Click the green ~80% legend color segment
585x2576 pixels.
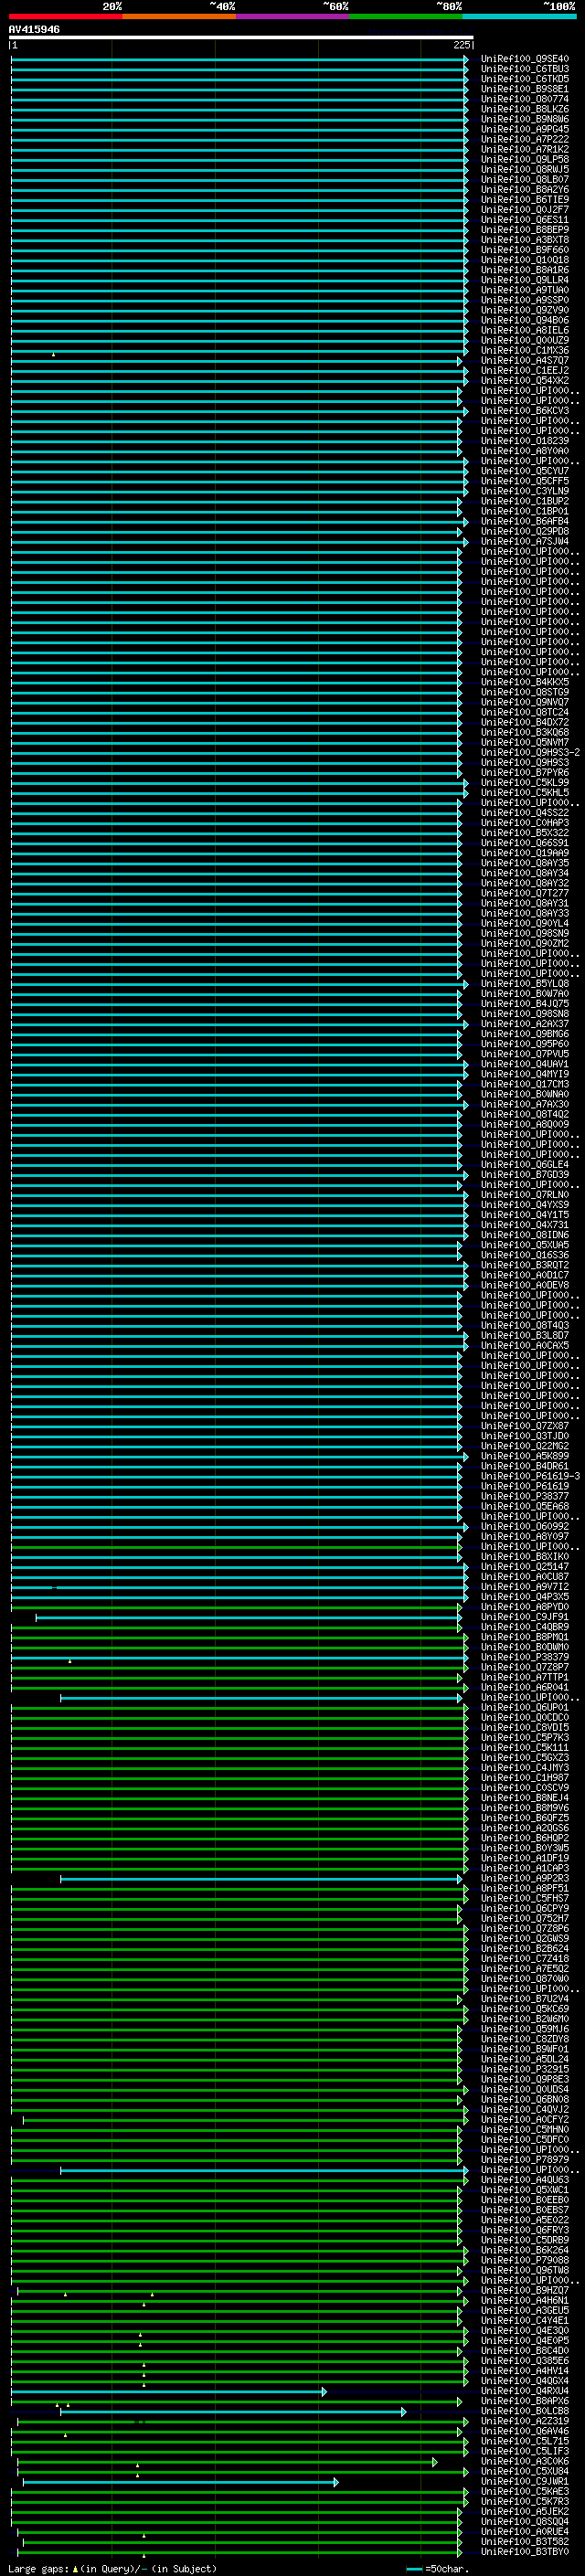pos(406,16)
